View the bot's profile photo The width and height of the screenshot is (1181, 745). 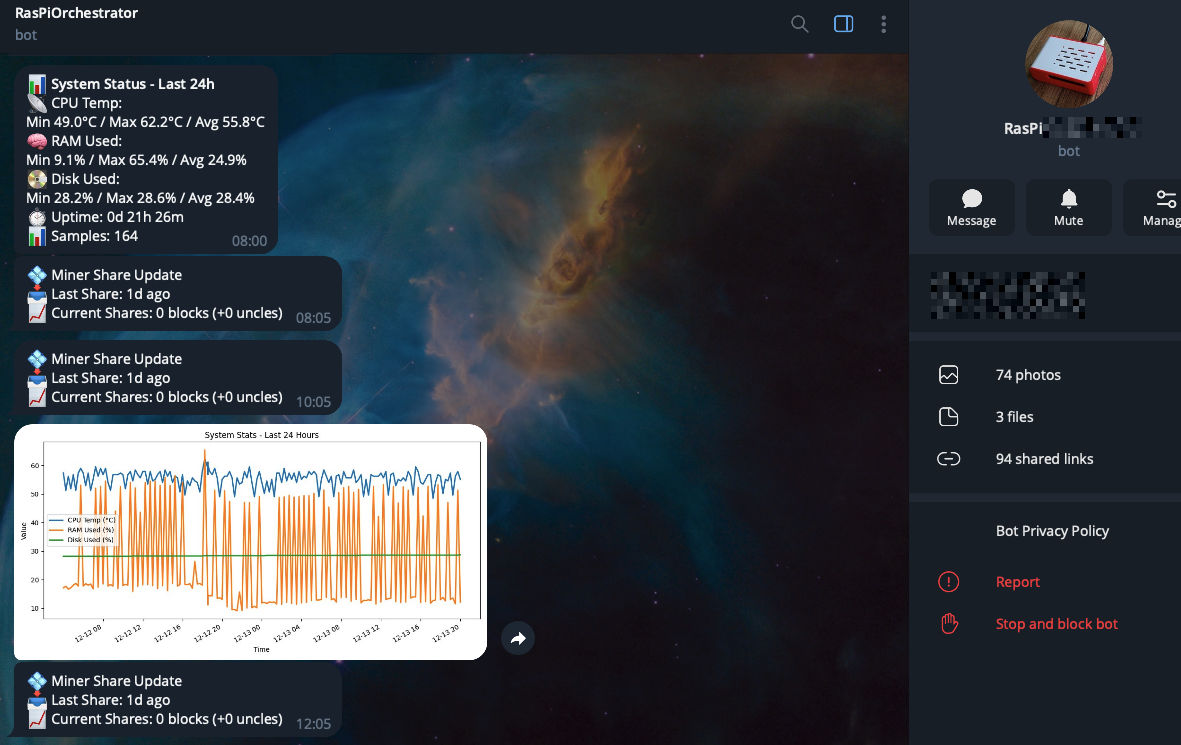click(1069, 63)
